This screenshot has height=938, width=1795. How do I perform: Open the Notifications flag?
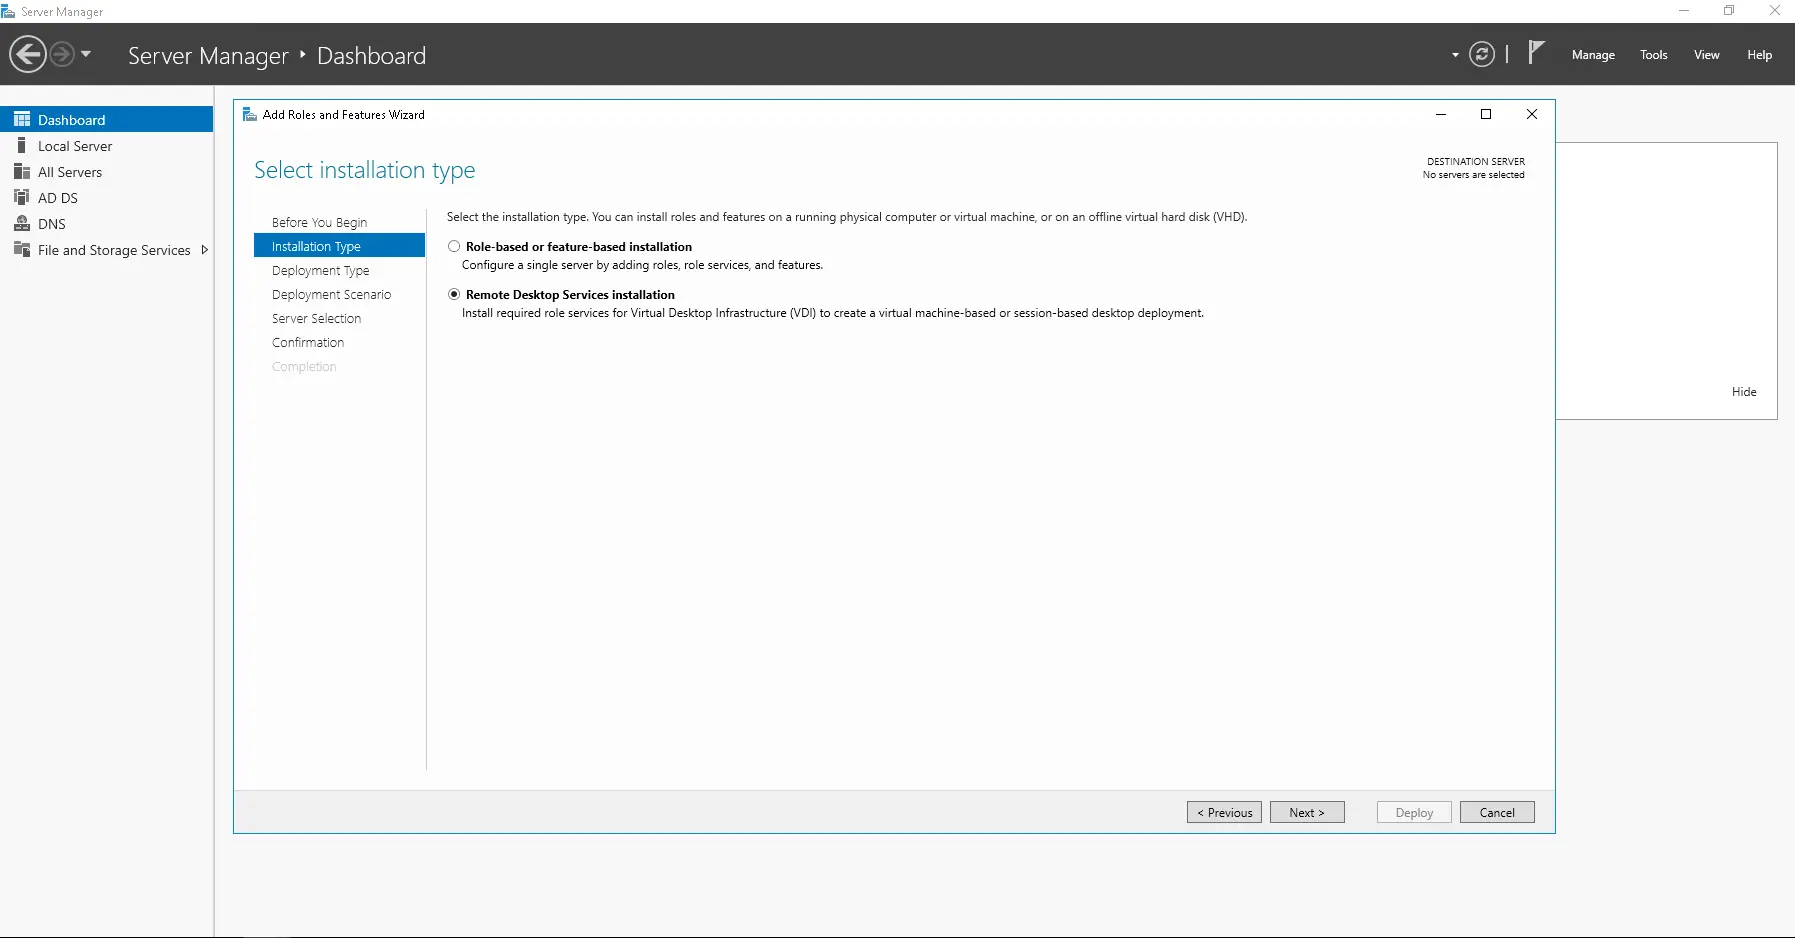pos(1535,54)
